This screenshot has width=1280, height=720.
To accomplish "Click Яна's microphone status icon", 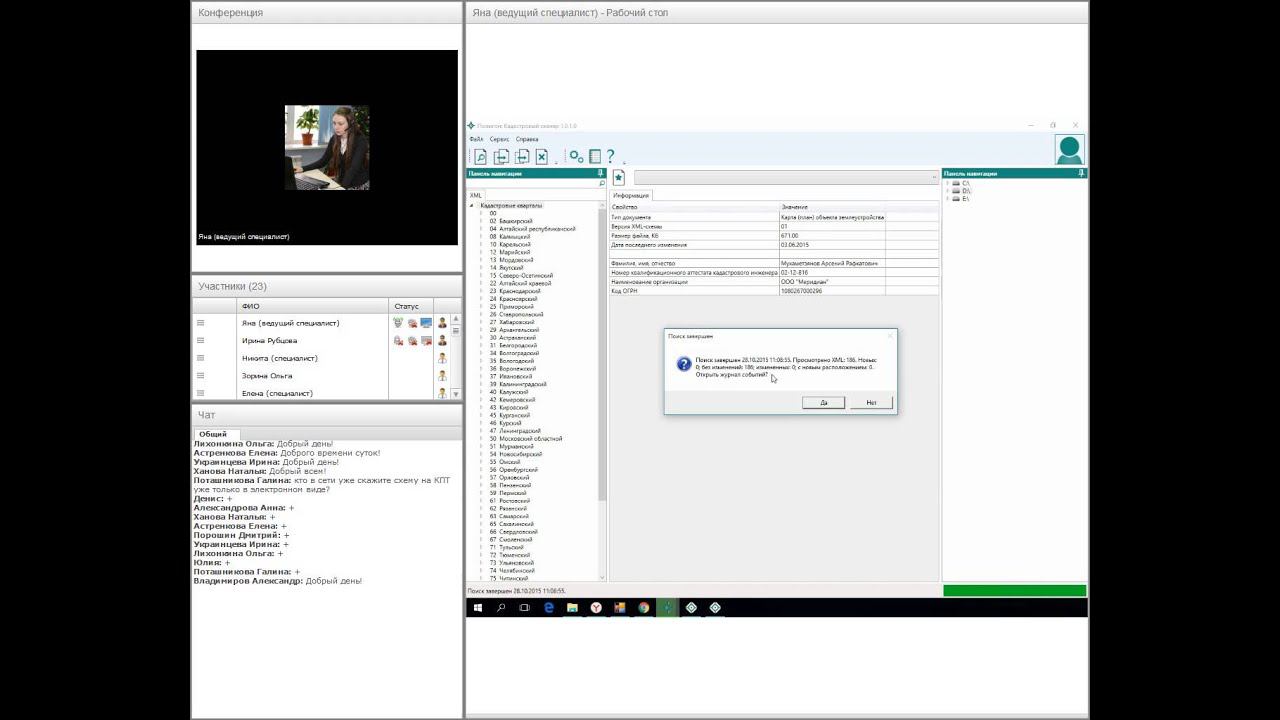I will point(398,323).
